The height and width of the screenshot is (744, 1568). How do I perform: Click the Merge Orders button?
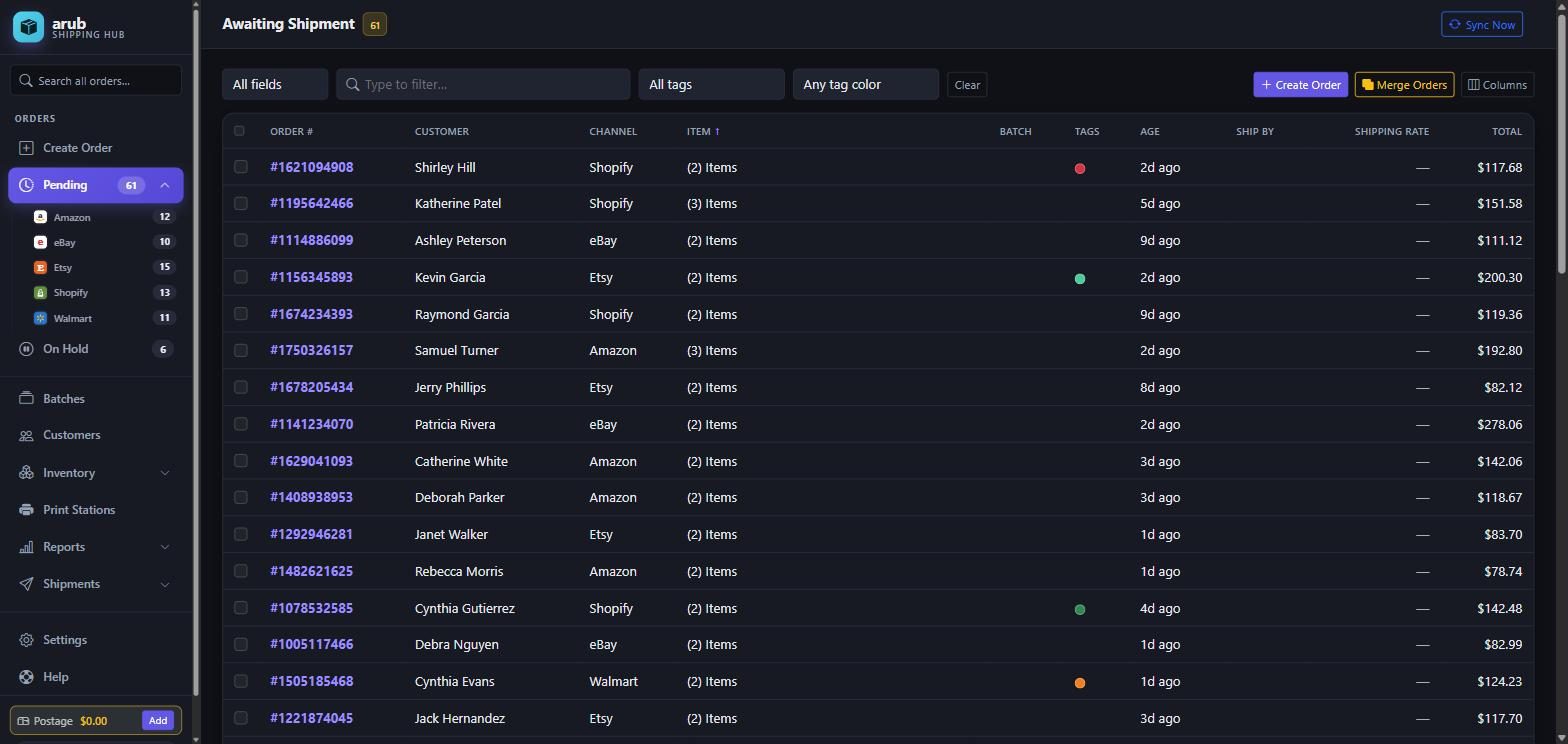(1404, 85)
